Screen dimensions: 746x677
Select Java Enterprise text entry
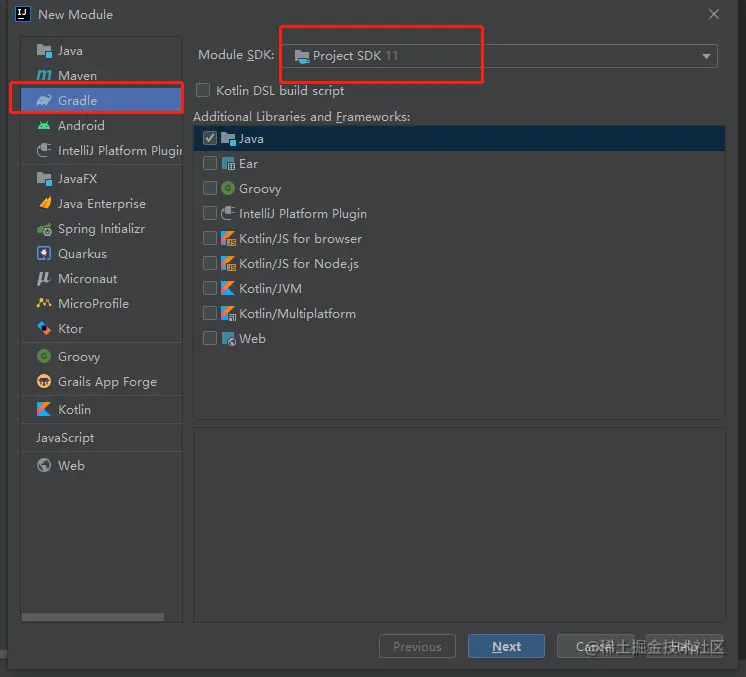pyautogui.click(x=102, y=204)
